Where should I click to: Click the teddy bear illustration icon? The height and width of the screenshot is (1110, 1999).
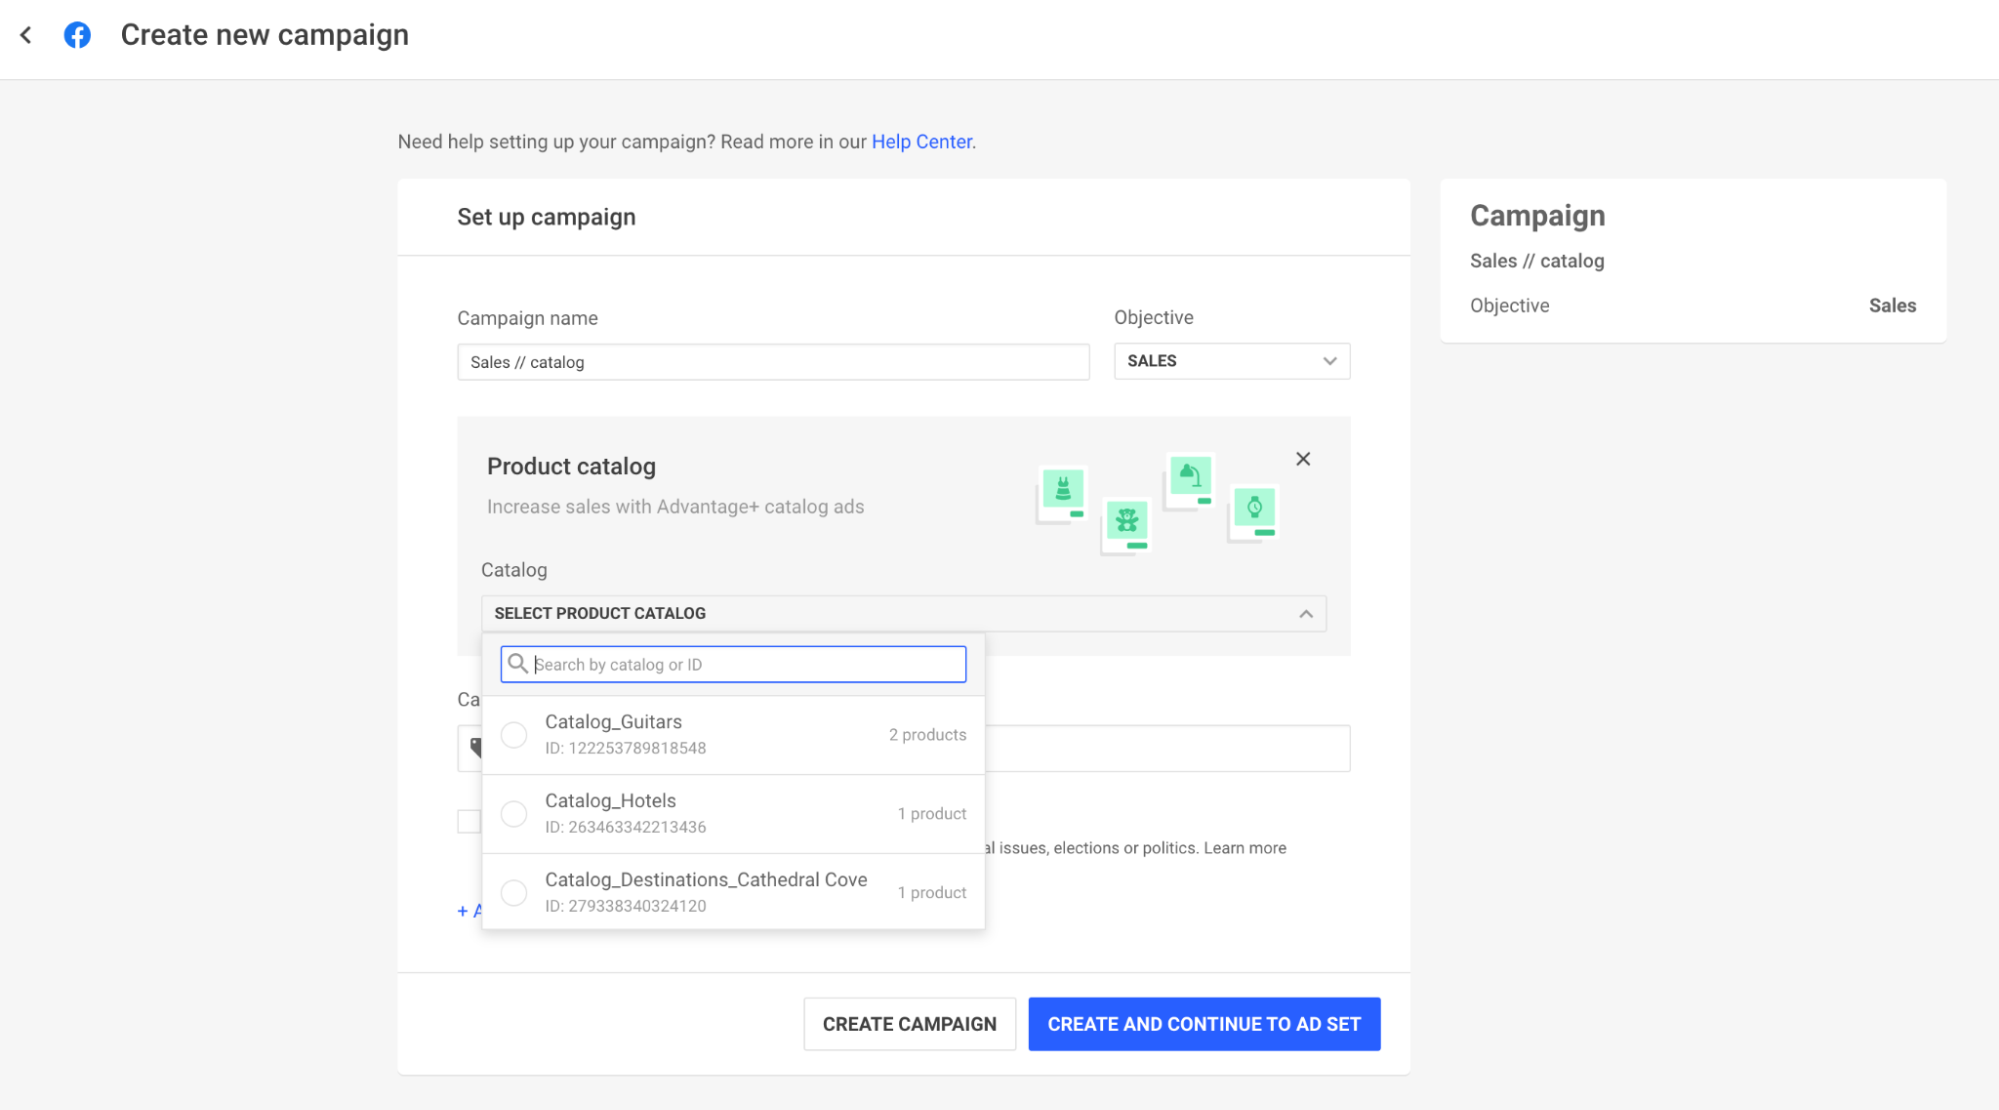(1127, 520)
